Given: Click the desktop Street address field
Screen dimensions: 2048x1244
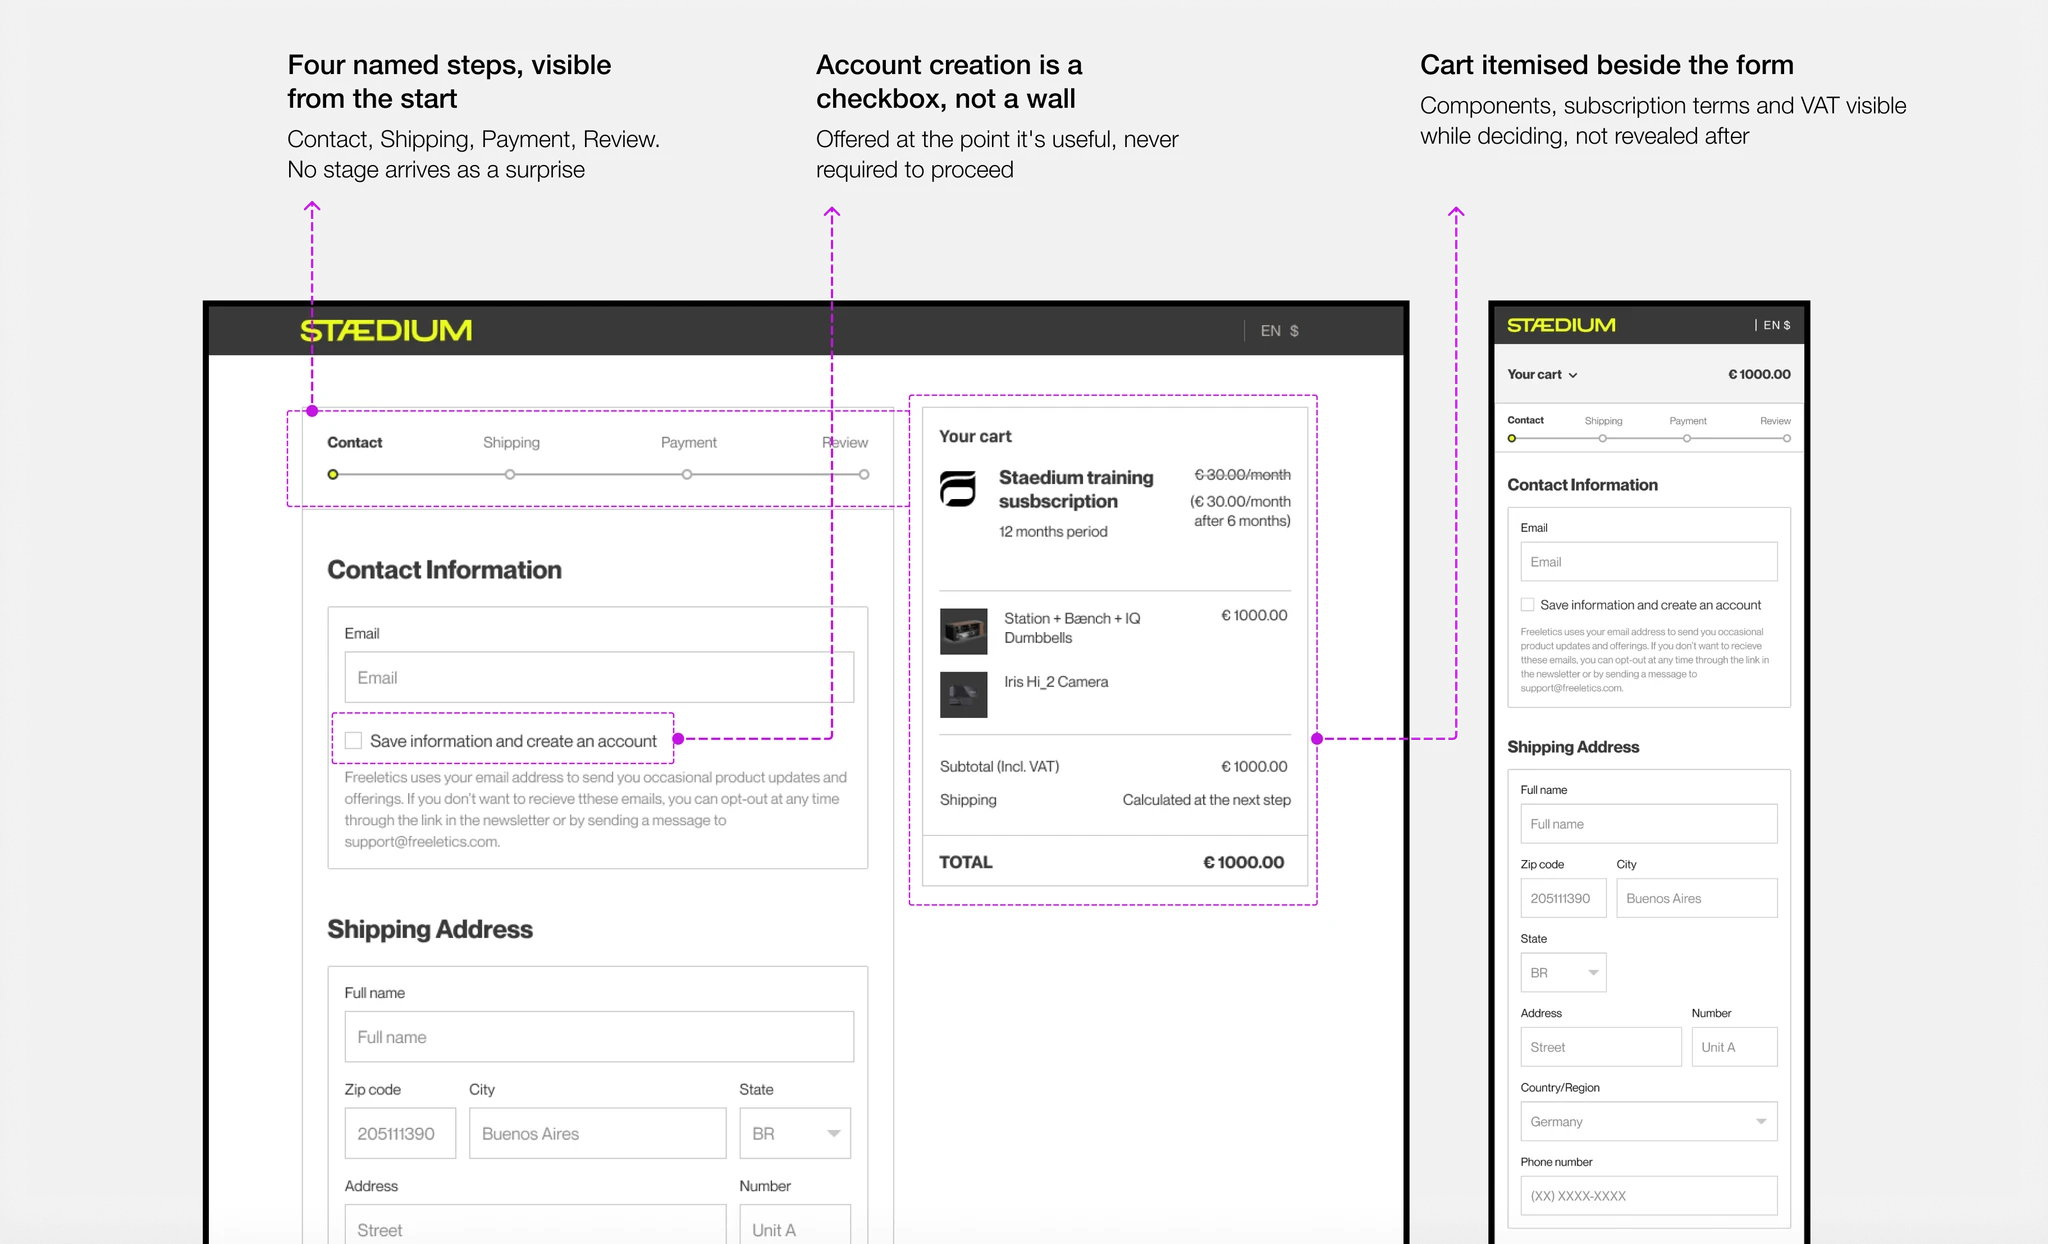Looking at the screenshot, I should [x=535, y=1226].
